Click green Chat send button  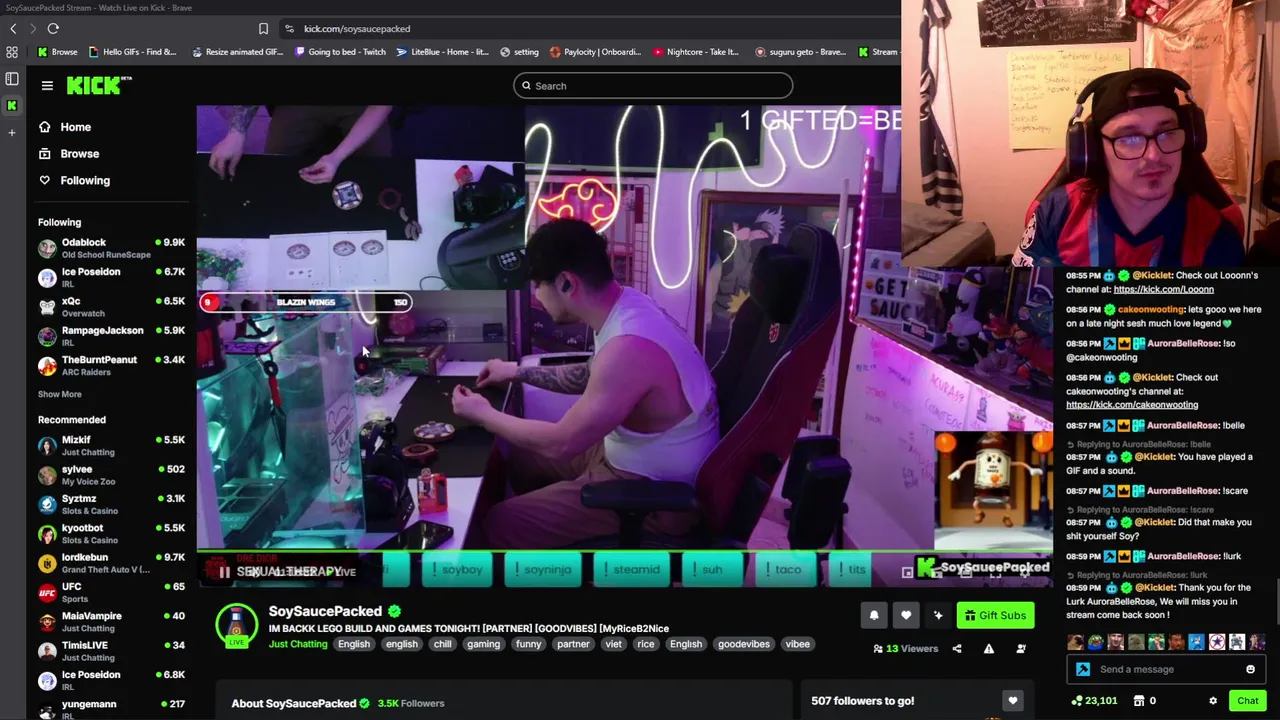(1247, 701)
